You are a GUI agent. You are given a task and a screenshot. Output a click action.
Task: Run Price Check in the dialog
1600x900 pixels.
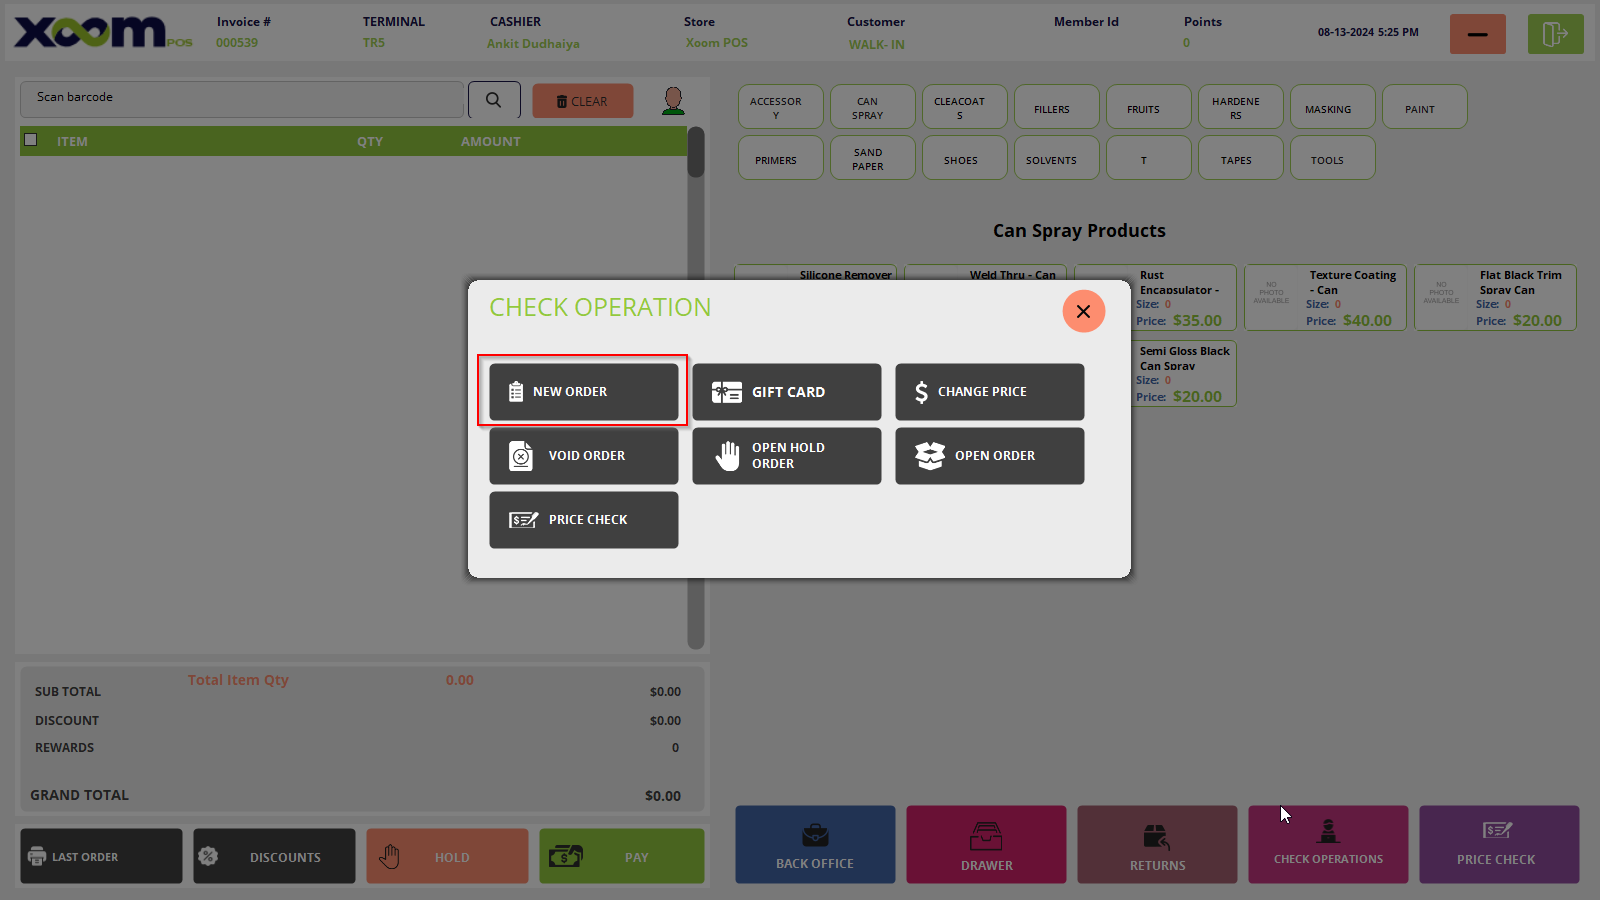[583, 520]
